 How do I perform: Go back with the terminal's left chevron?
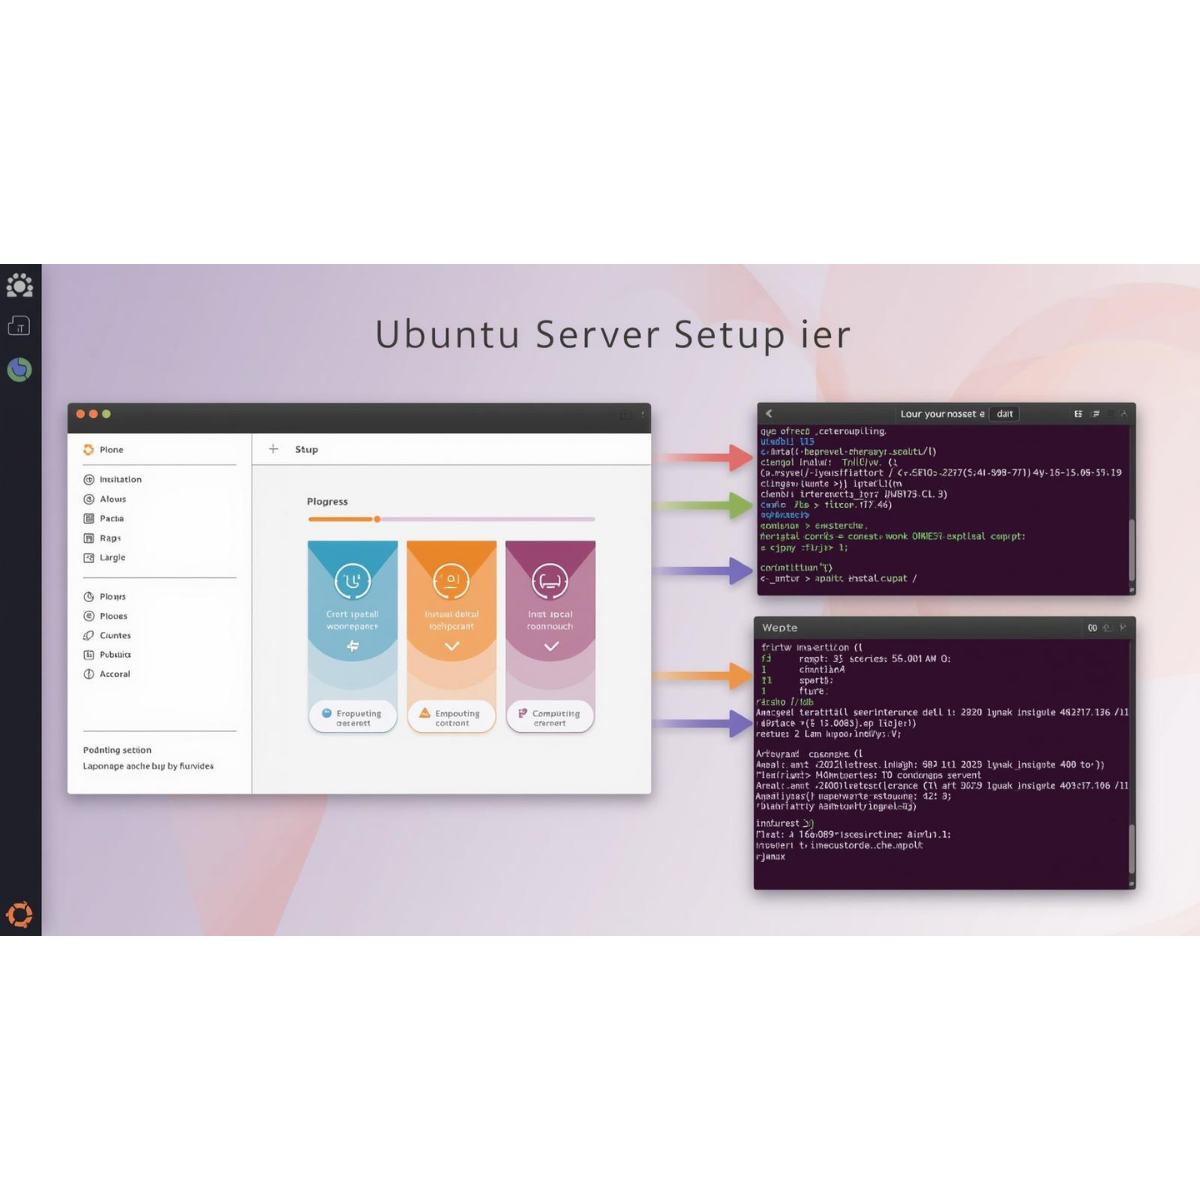click(x=769, y=413)
